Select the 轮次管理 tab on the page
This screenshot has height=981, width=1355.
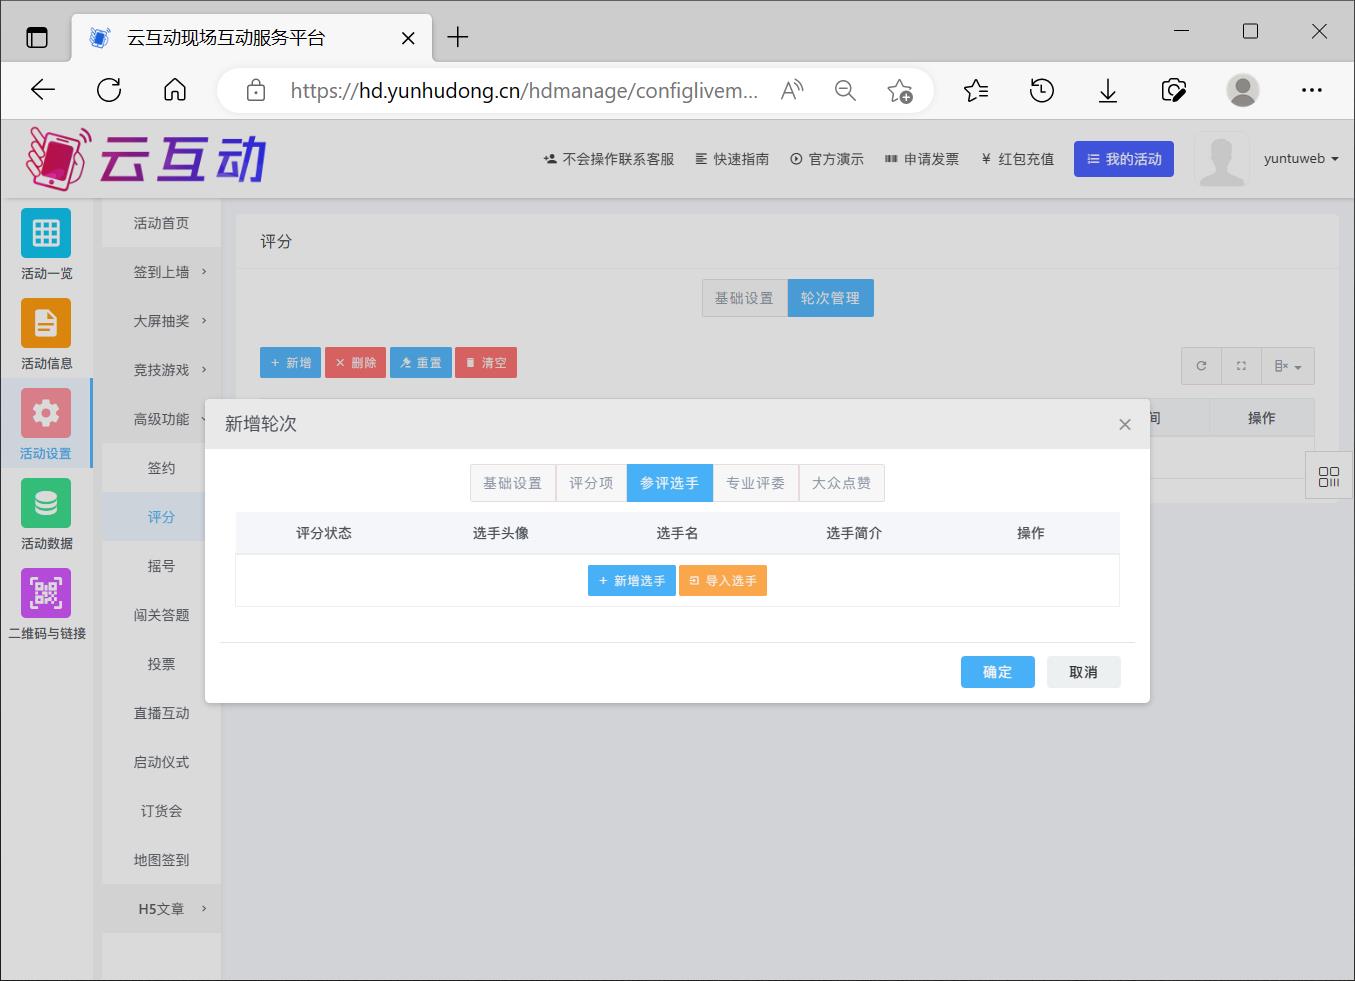click(x=830, y=298)
